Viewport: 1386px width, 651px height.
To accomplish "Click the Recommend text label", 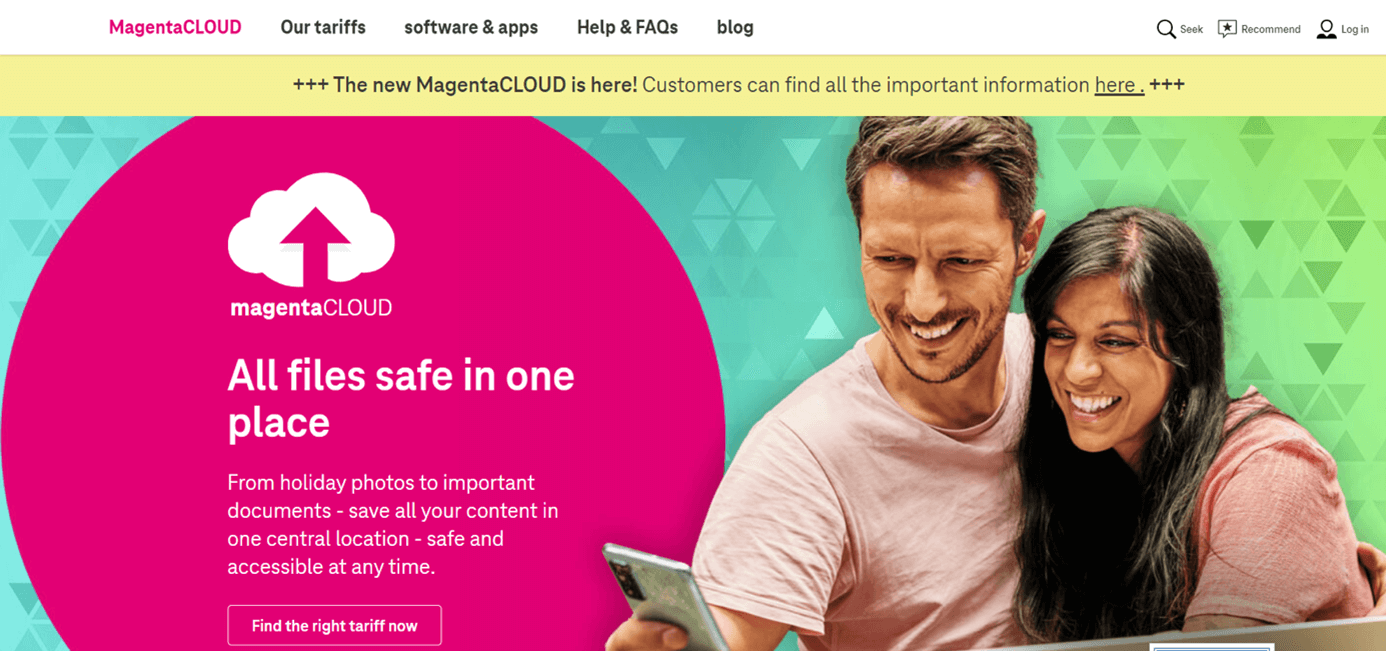I will pos(1270,29).
